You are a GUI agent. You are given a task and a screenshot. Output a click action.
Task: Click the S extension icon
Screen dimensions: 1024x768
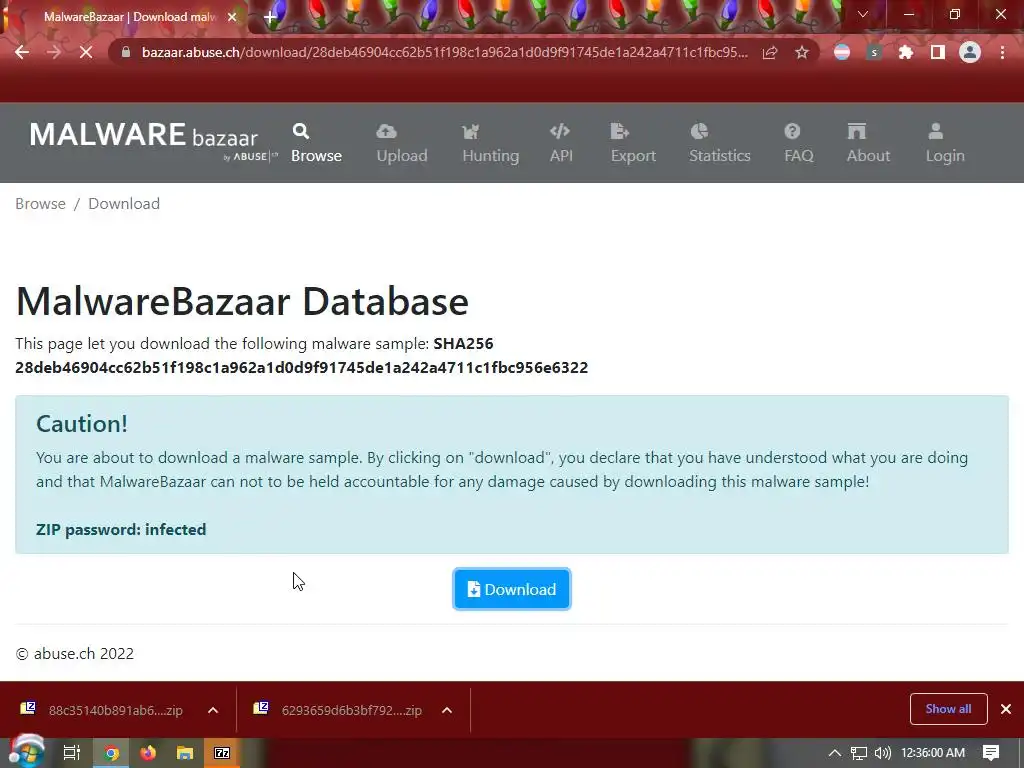coord(874,52)
